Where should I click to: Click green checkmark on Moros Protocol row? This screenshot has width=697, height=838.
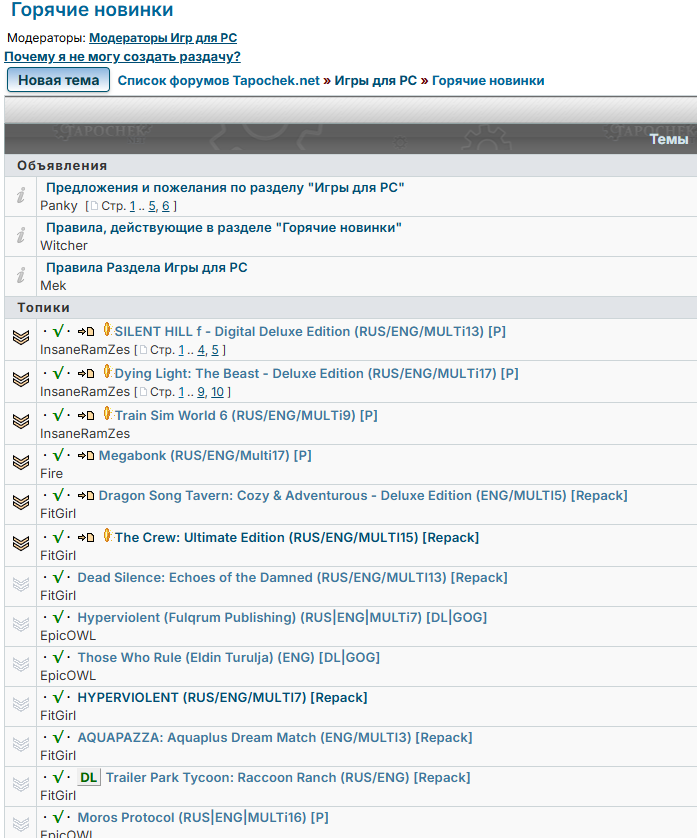click(58, 817)
